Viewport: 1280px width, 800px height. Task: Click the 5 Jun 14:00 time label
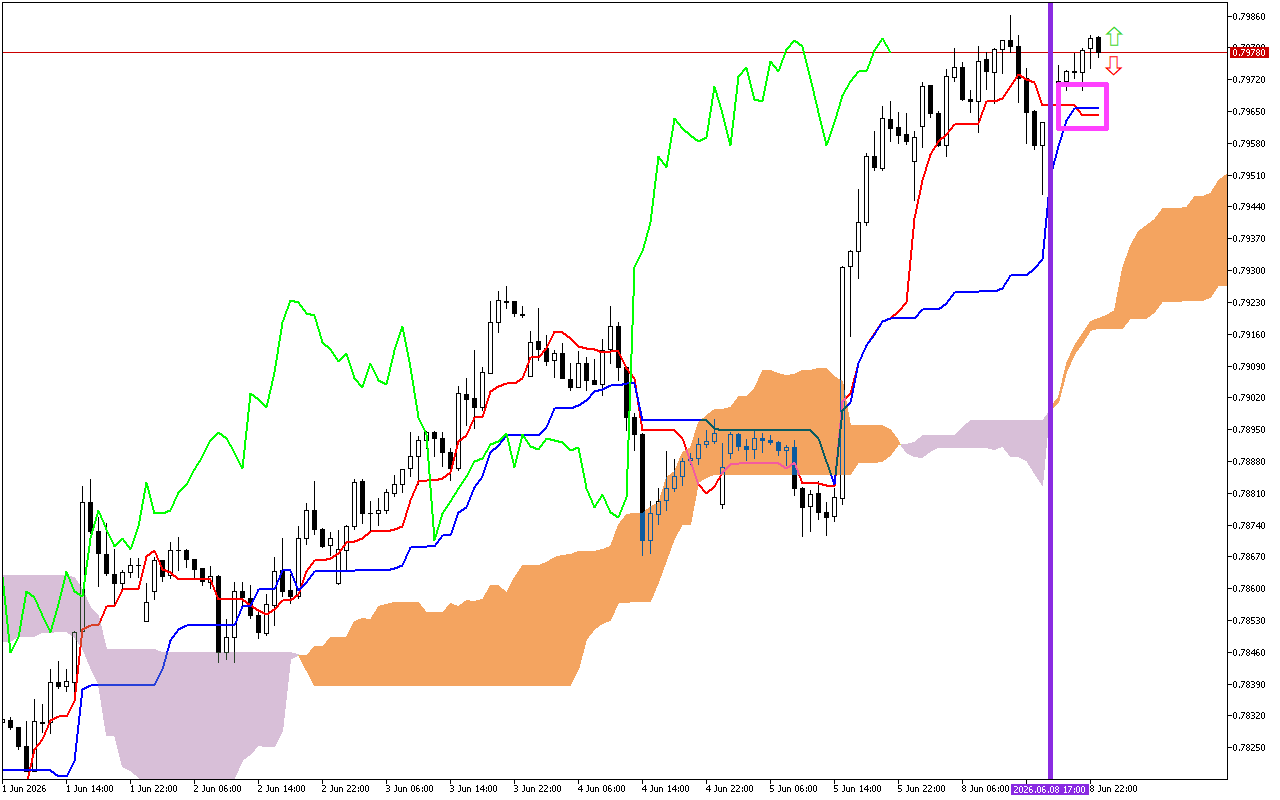tap(857, 789)
